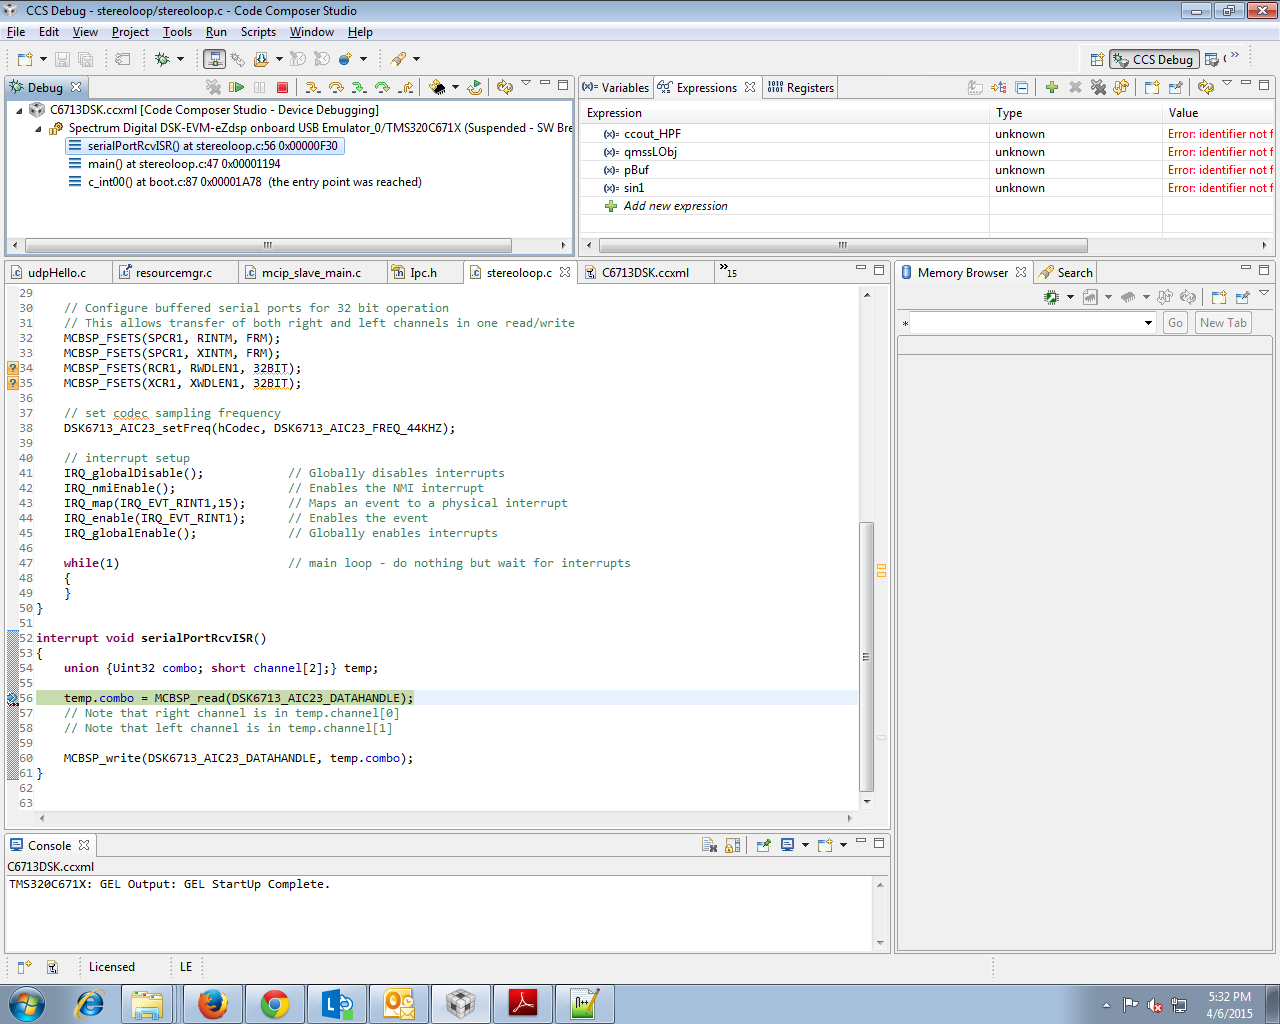The height and width of the screenshot is (1024, 1280).
Task: Click the Step Into icon in Debug toolbar
Action: pos(313,88)
